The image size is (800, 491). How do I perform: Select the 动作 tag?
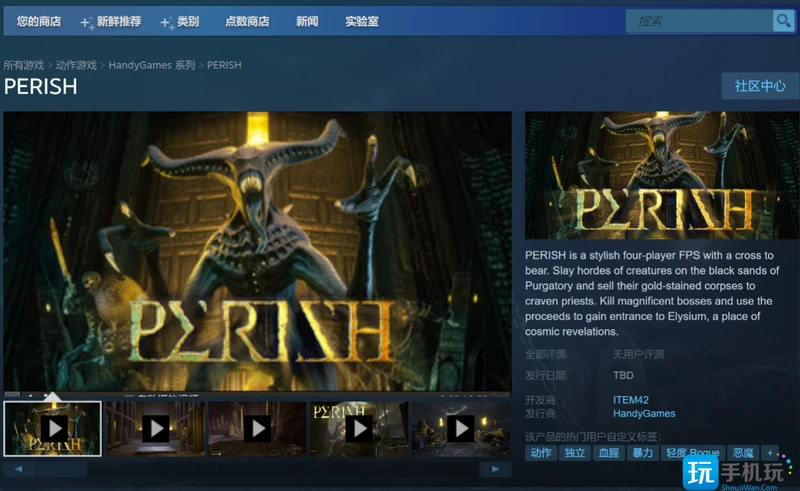pos(541,453)
